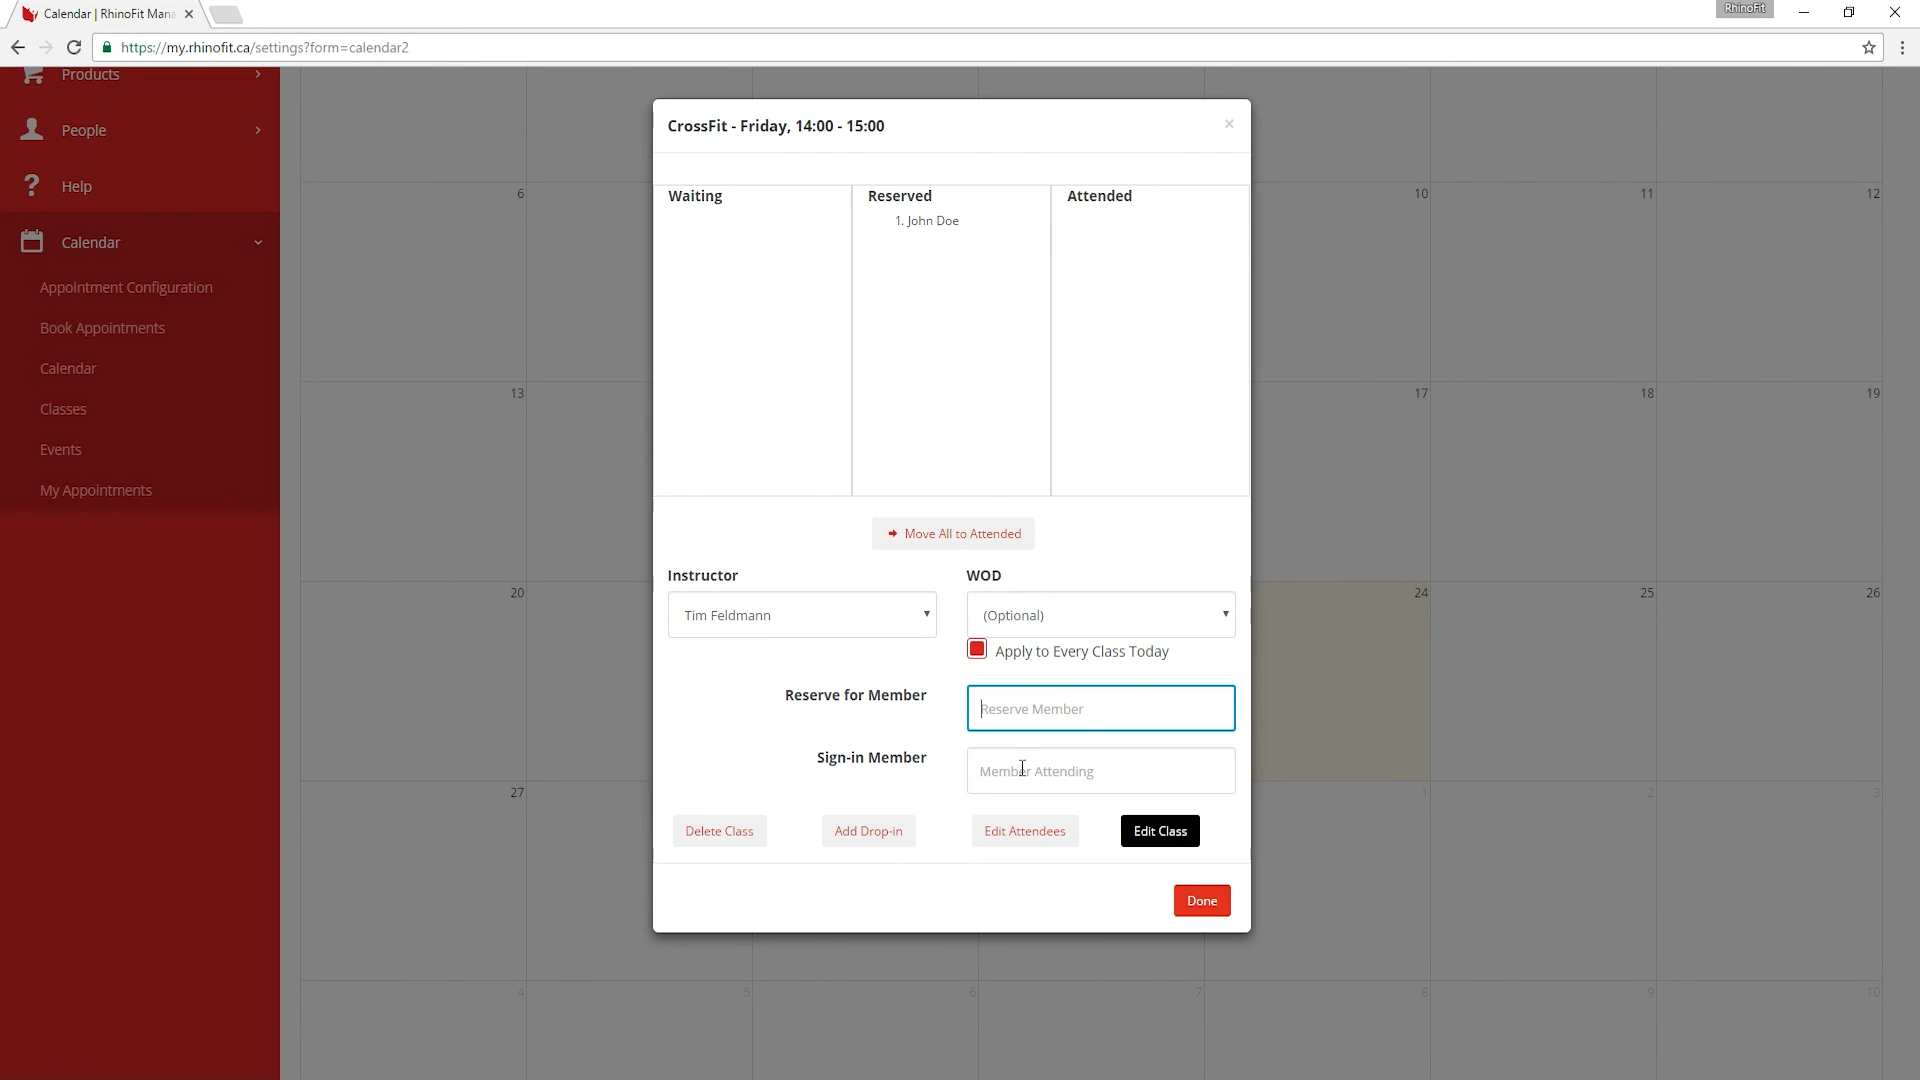This screenshot has width=1920, height=1080.
Task: Reload the page in browser
Action: point(74,47)
